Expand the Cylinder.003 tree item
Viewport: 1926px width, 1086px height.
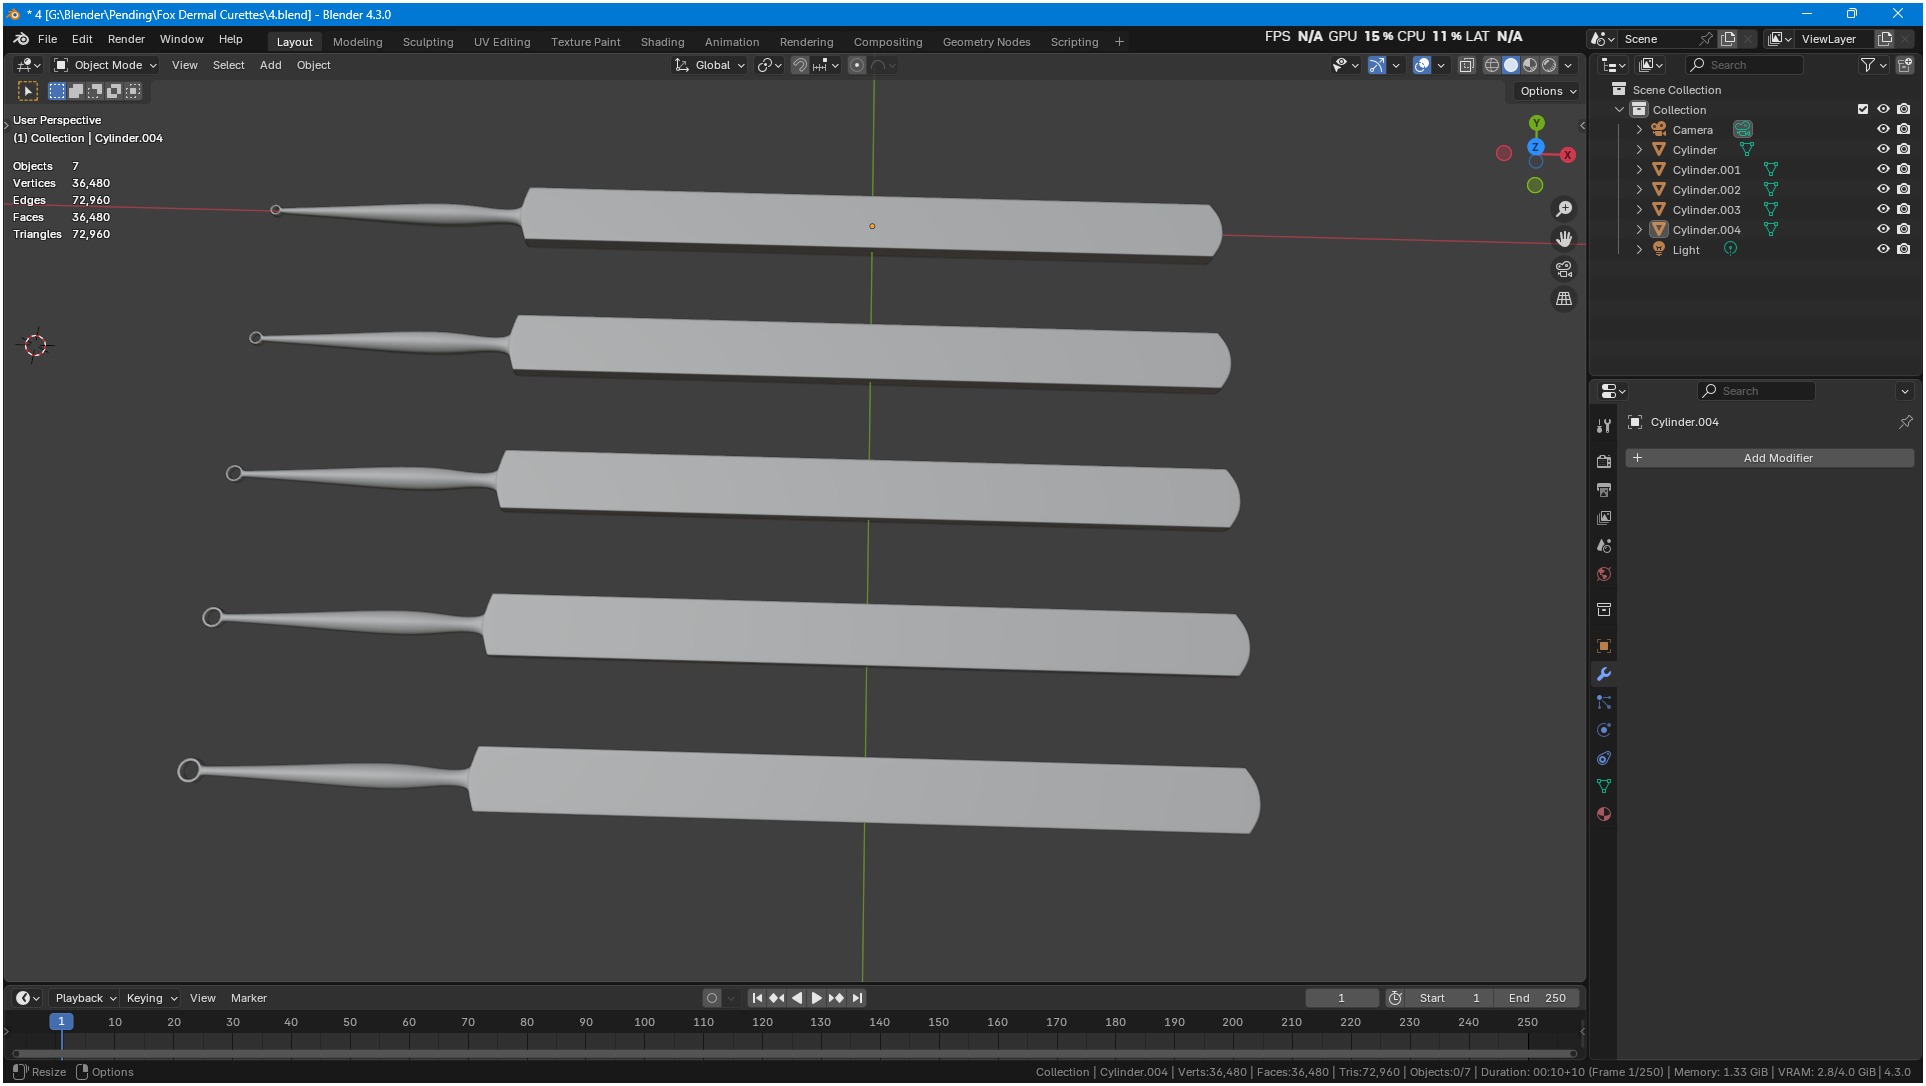[x=1639, y=210]
